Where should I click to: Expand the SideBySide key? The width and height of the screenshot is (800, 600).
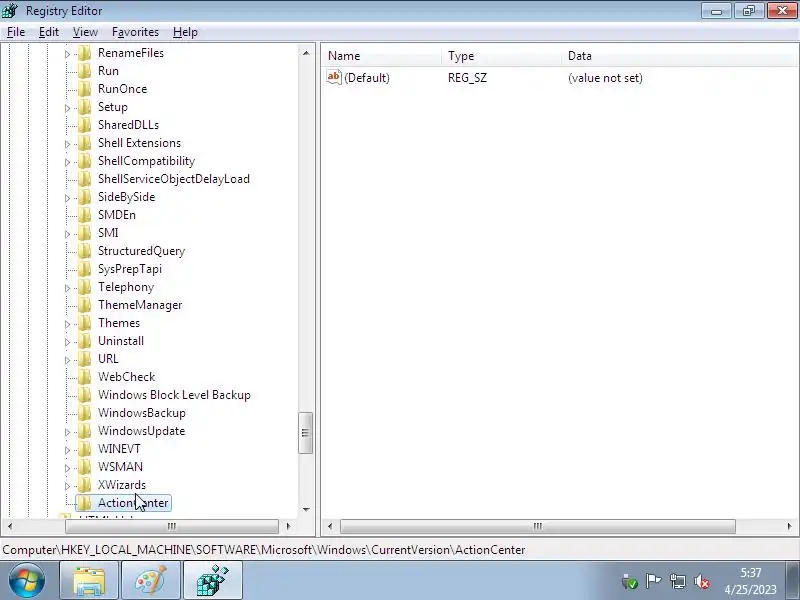[x=67, y=197]
